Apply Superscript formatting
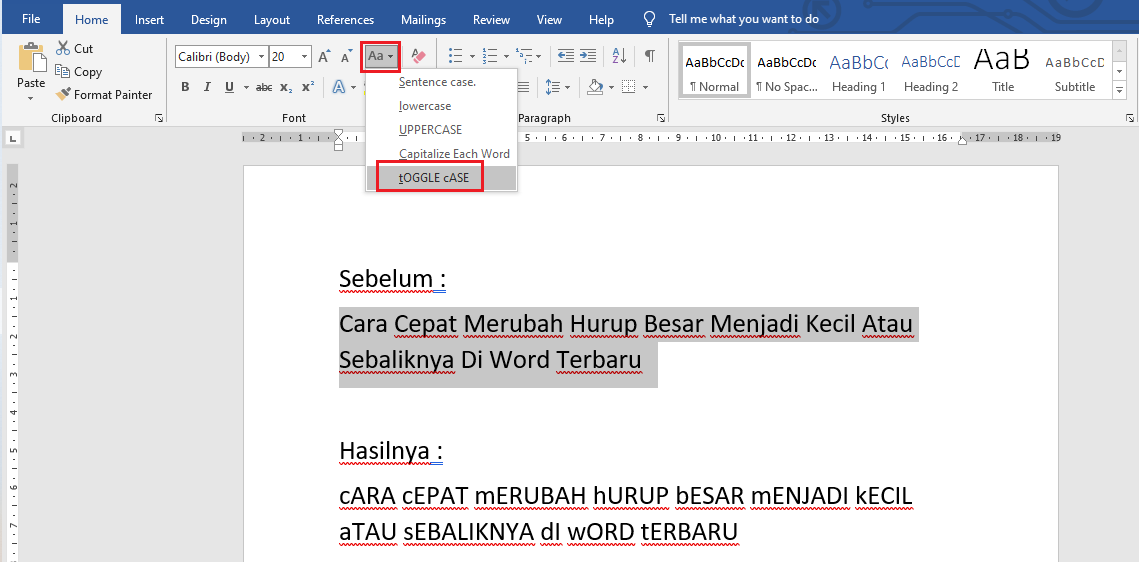1139x562 pixels. click(308, 87)
